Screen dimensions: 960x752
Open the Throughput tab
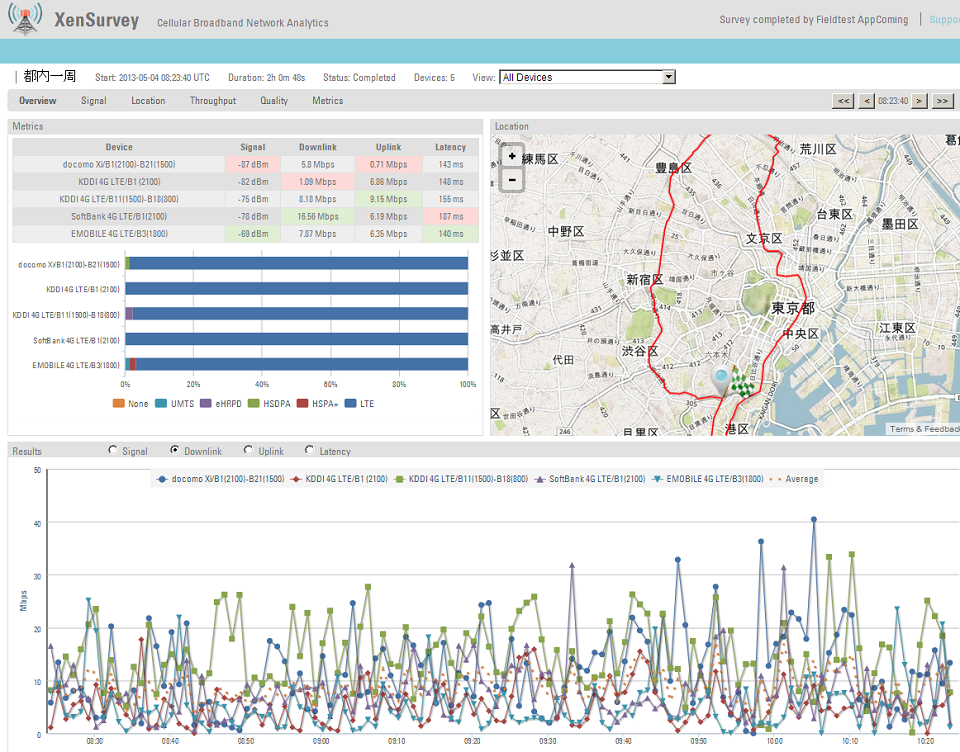(x=212, y=101)
